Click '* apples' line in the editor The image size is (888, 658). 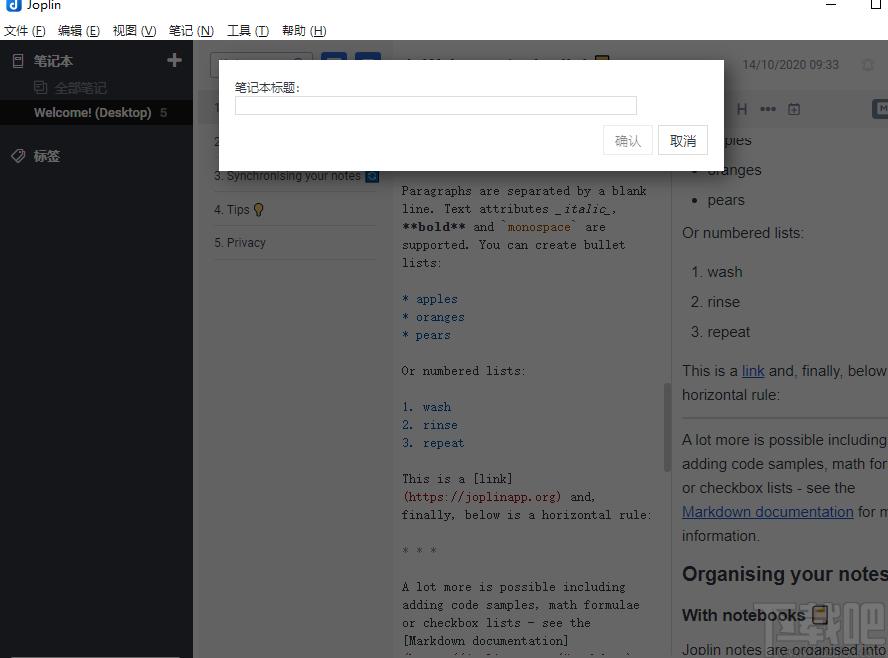click(x=430, y=299)
